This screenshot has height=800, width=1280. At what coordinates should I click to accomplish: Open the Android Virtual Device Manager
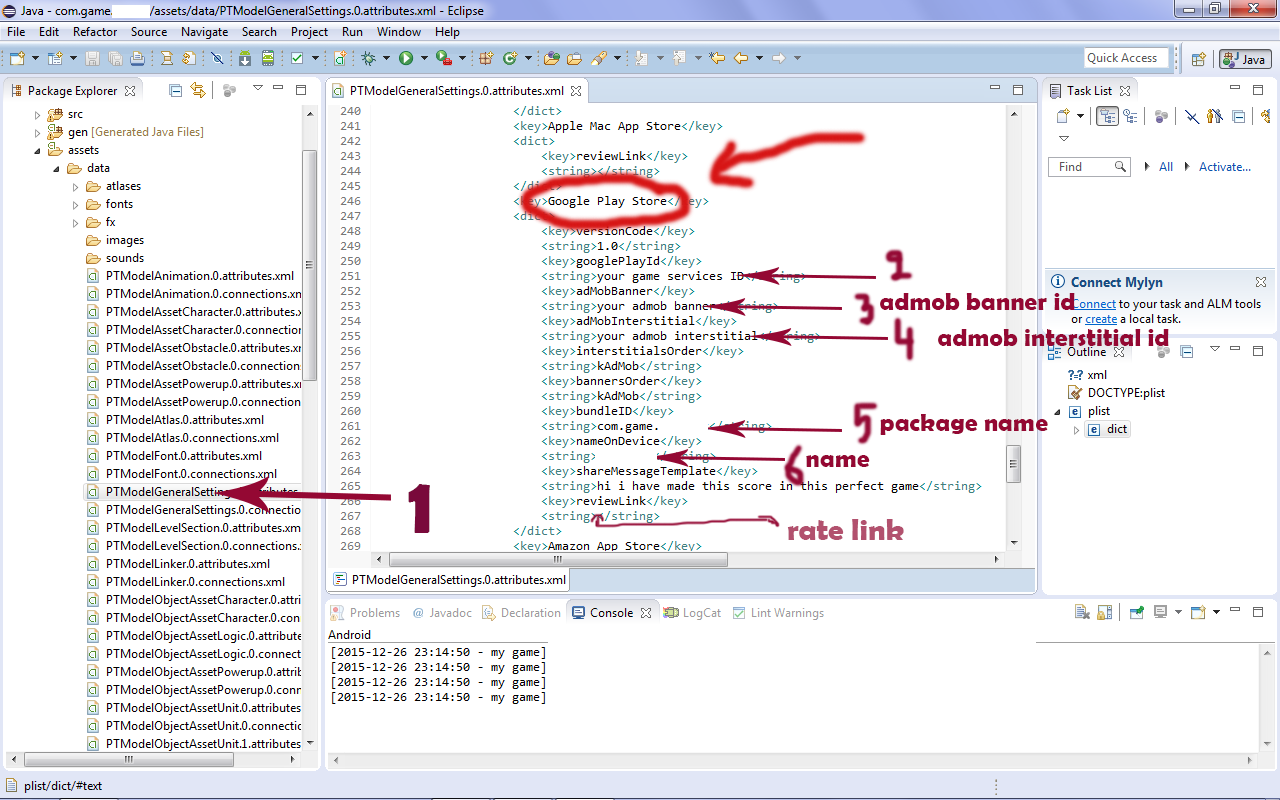[x=268, y=59]
